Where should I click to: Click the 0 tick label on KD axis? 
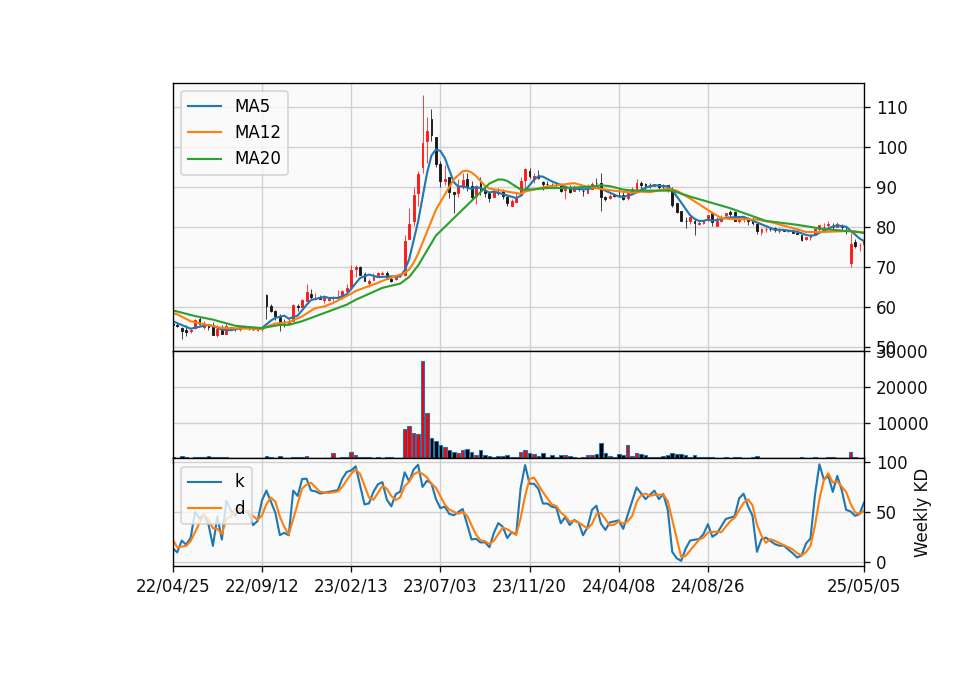point(882,563)
